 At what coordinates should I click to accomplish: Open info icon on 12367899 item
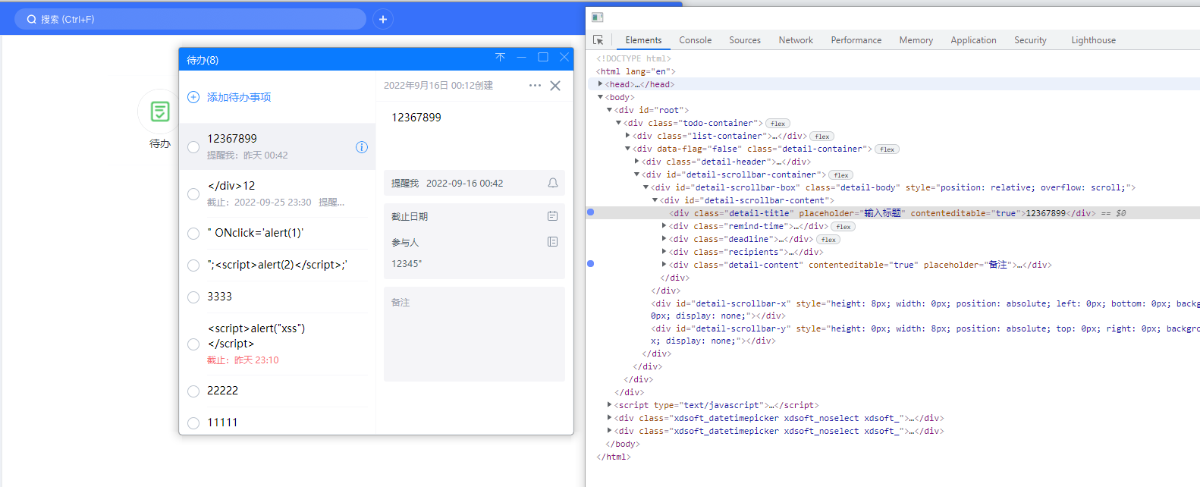(362, 147)
